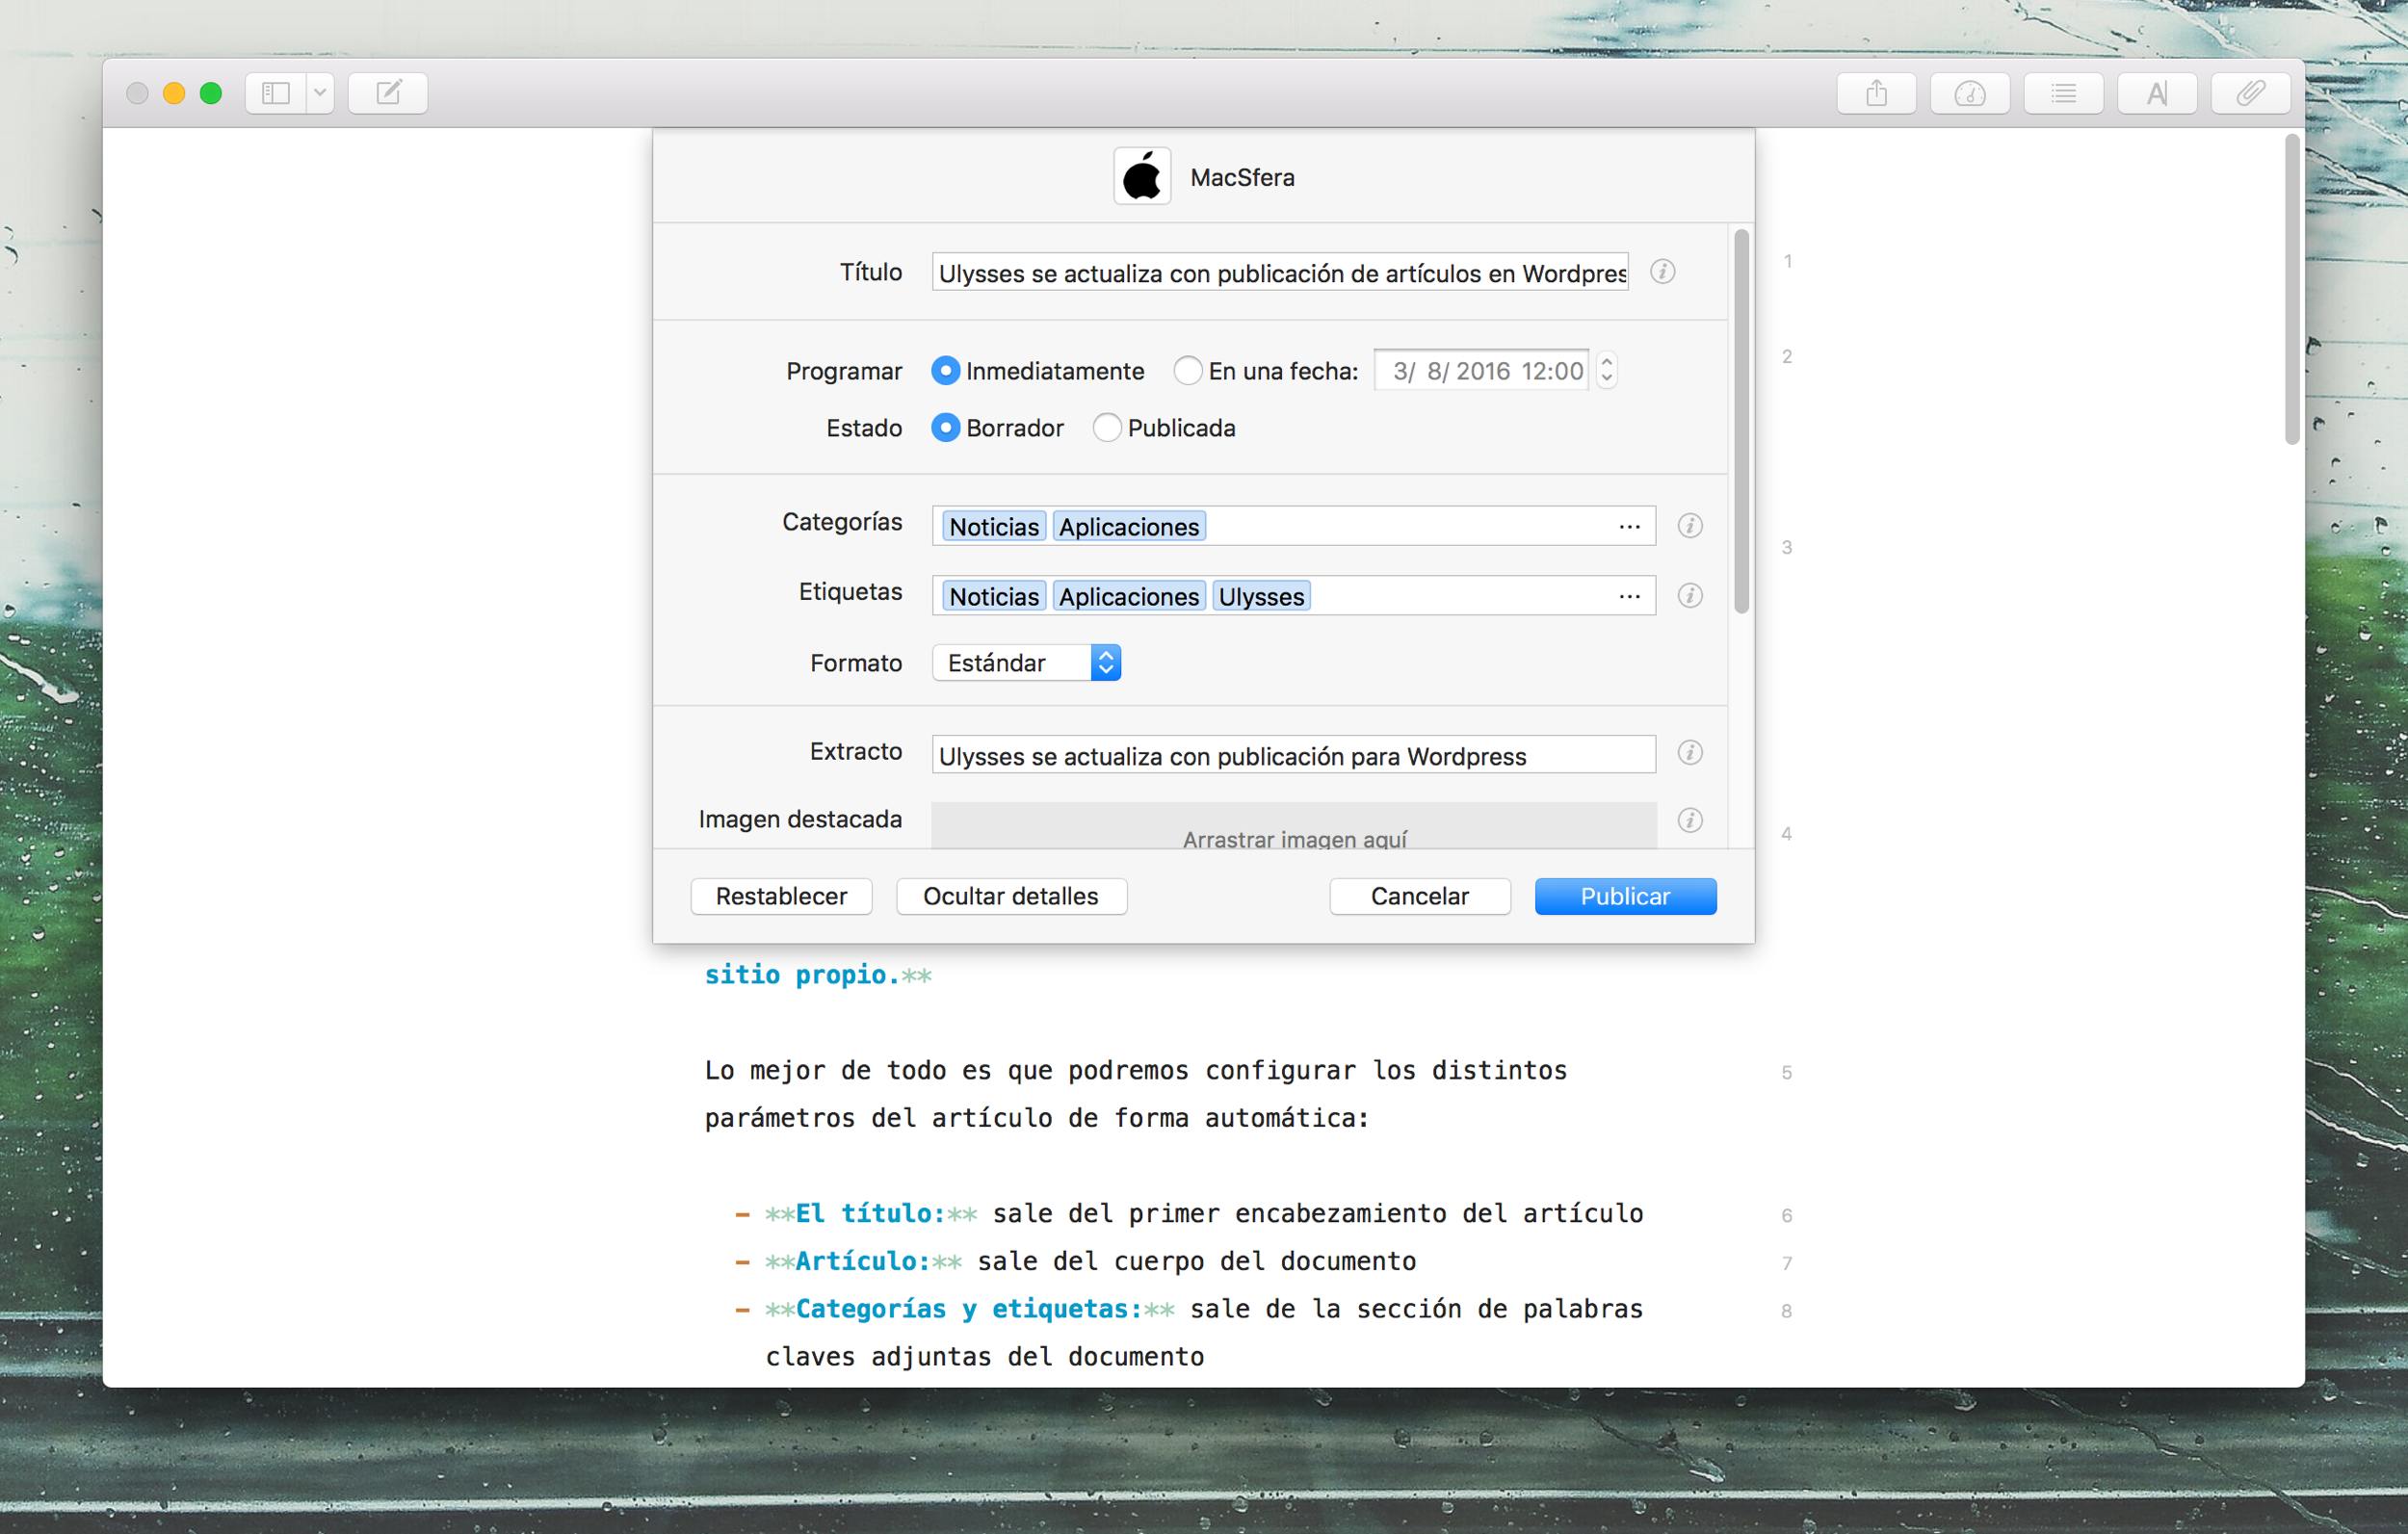The image size is (2408, 1534).
Task: Select the Noticias tag in Etiquetas
Action: click(x=994, y=596)
